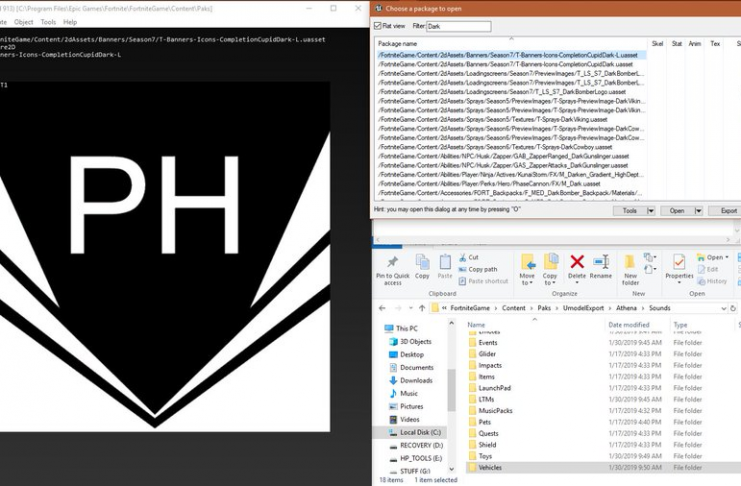Click the Open button in package dialog
The width and height of the screenshot is (741, 486).
coord(677,211)
